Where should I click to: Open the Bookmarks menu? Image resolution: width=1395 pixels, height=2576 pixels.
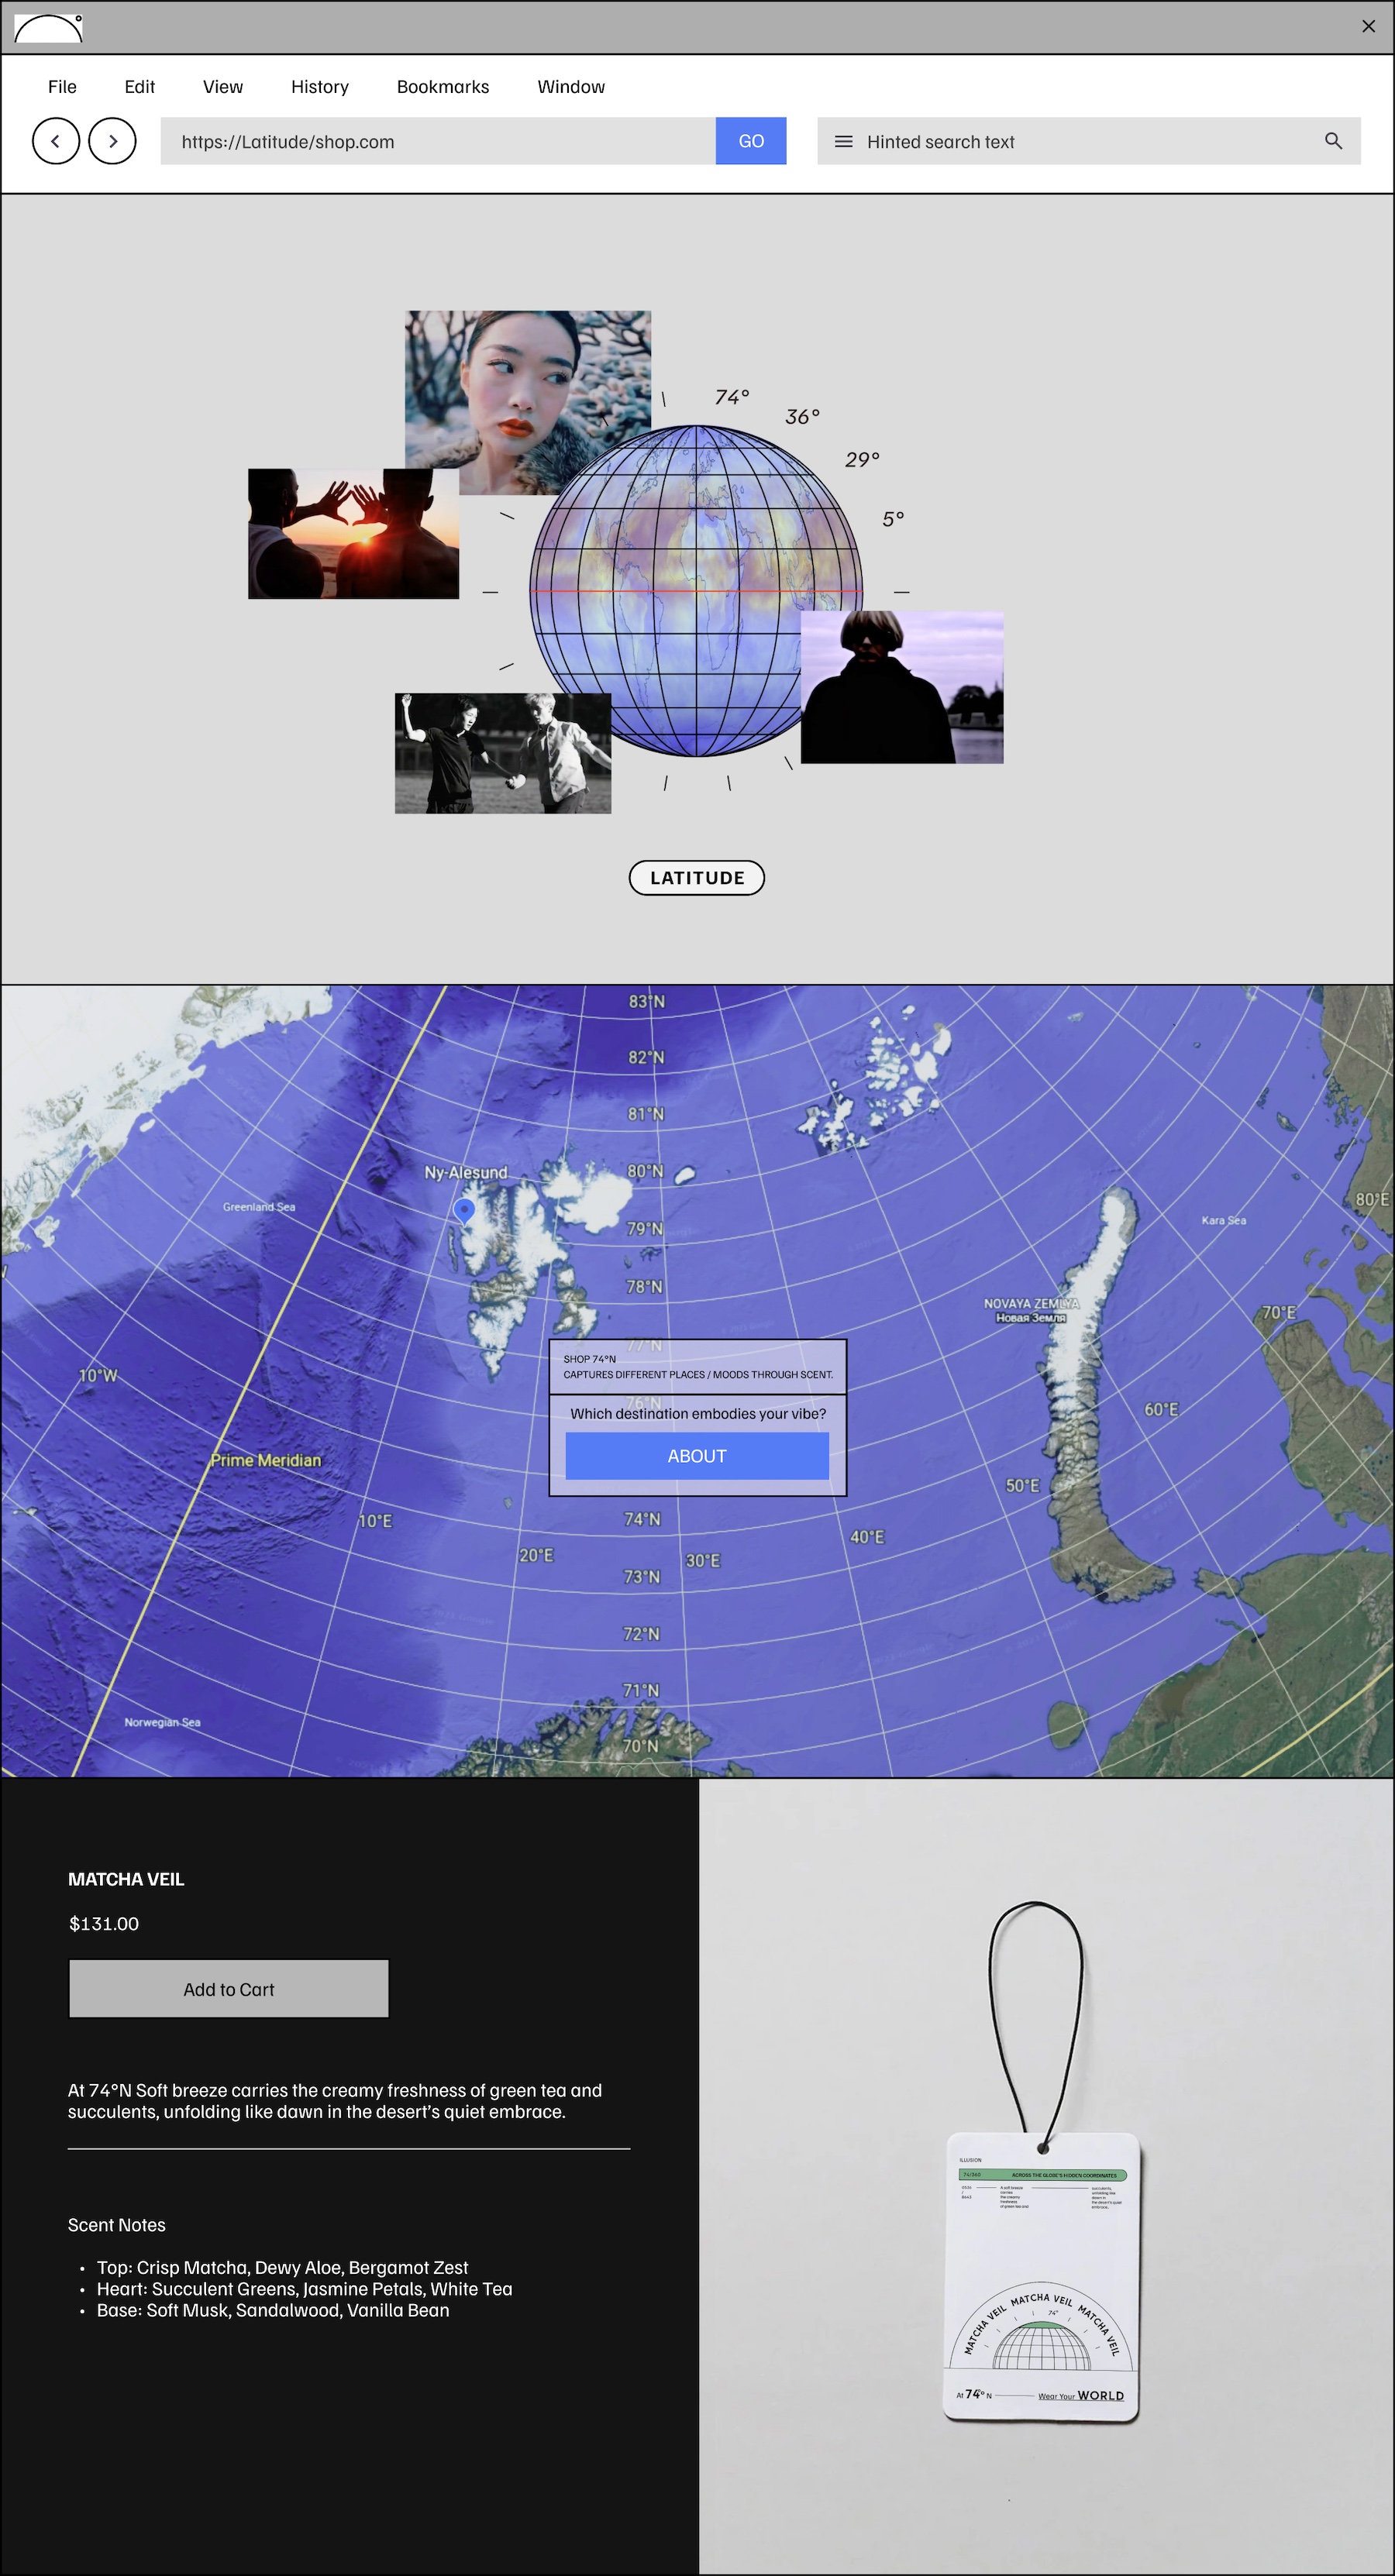coord(443,87)
